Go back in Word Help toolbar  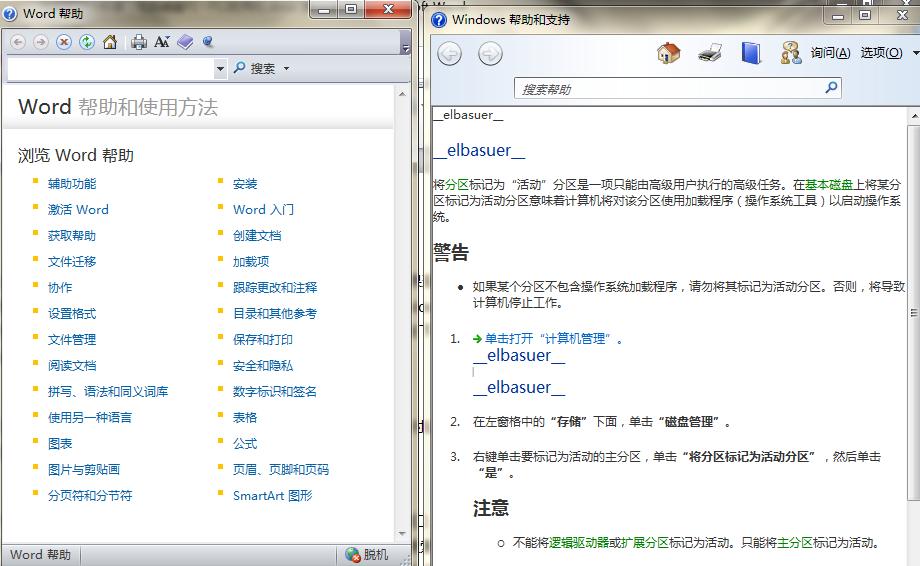click(18, 42)
